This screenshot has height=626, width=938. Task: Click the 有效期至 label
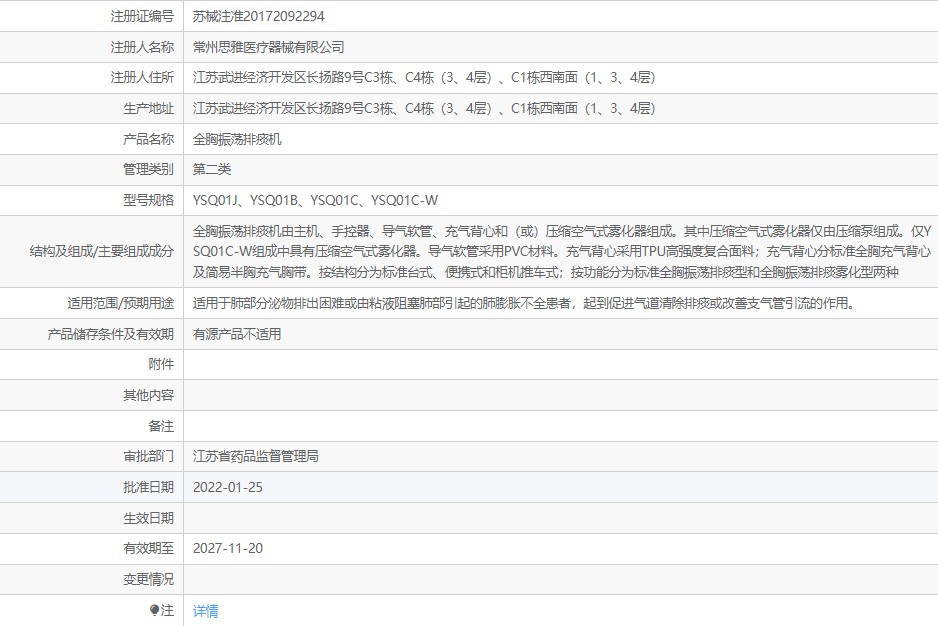tap(148, 548)
